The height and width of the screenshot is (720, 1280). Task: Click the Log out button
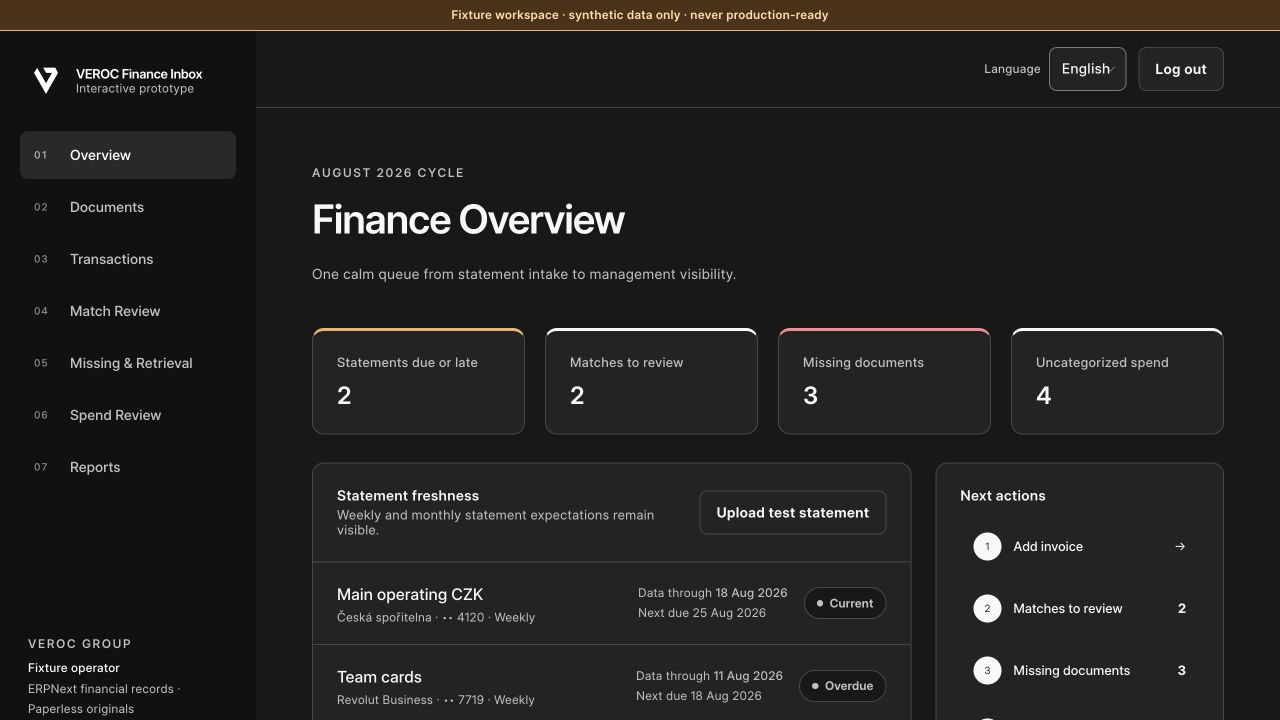pyautogui.click(x=1181, y=69)
